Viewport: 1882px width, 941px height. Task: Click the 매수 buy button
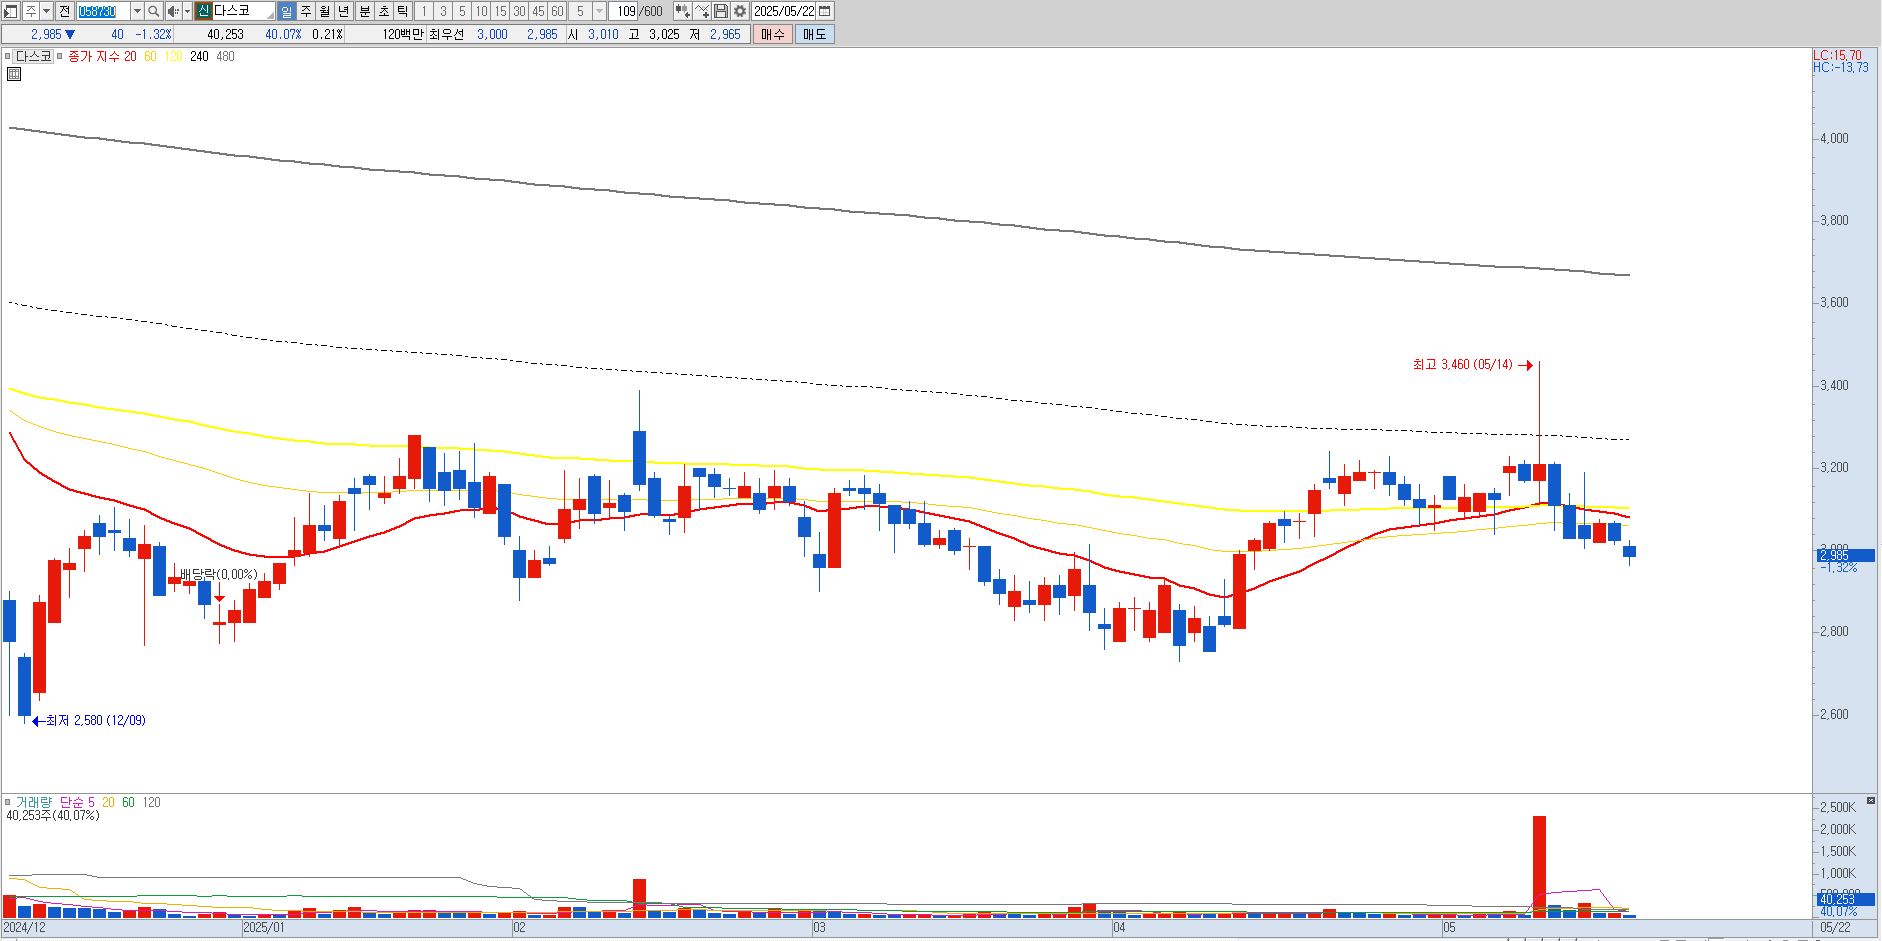[x=772, y=34]
